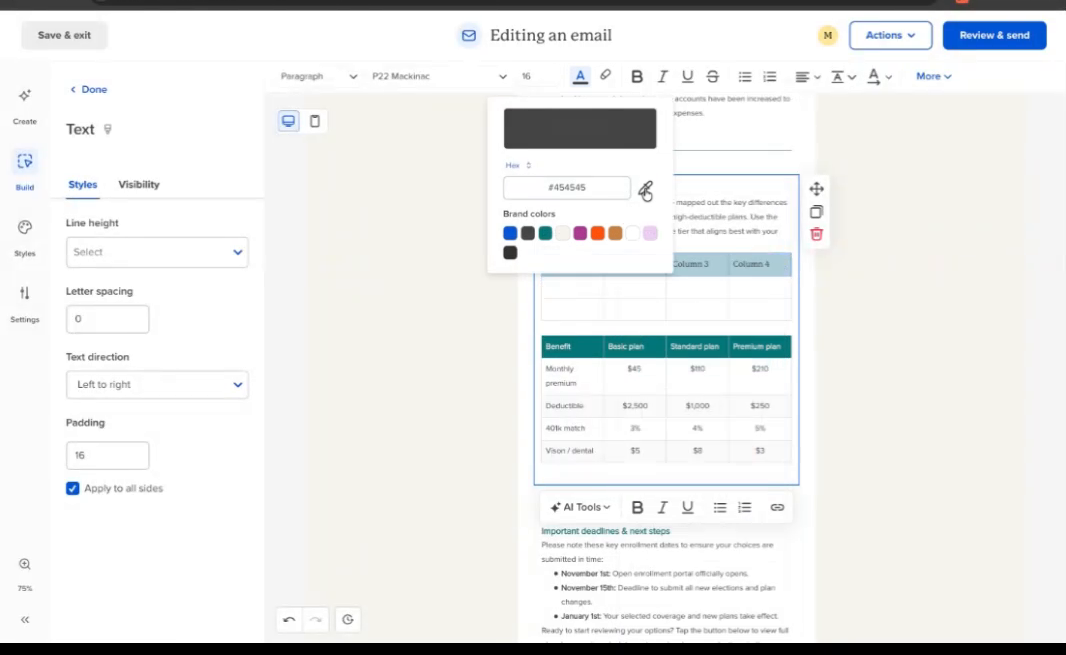
Task: Open the vertical spacing dropdown
Action: point(843,76)
